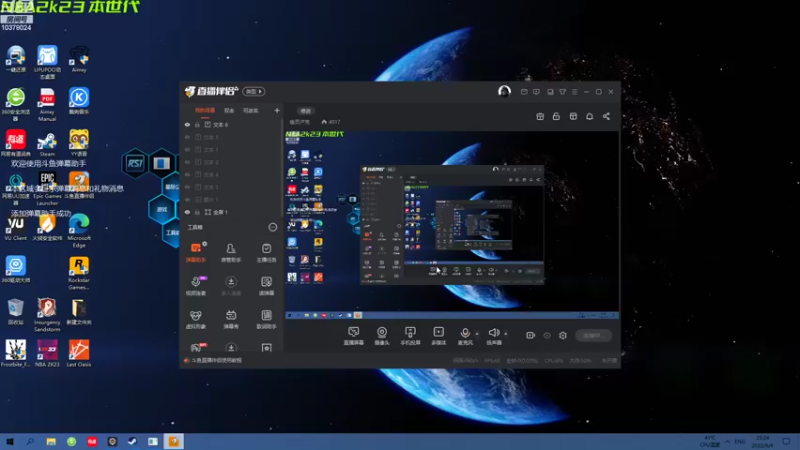Open the 主播任务 streamer tasks tool
The width and height of the screenshot is (800, 450).
(x=266, y=252)
